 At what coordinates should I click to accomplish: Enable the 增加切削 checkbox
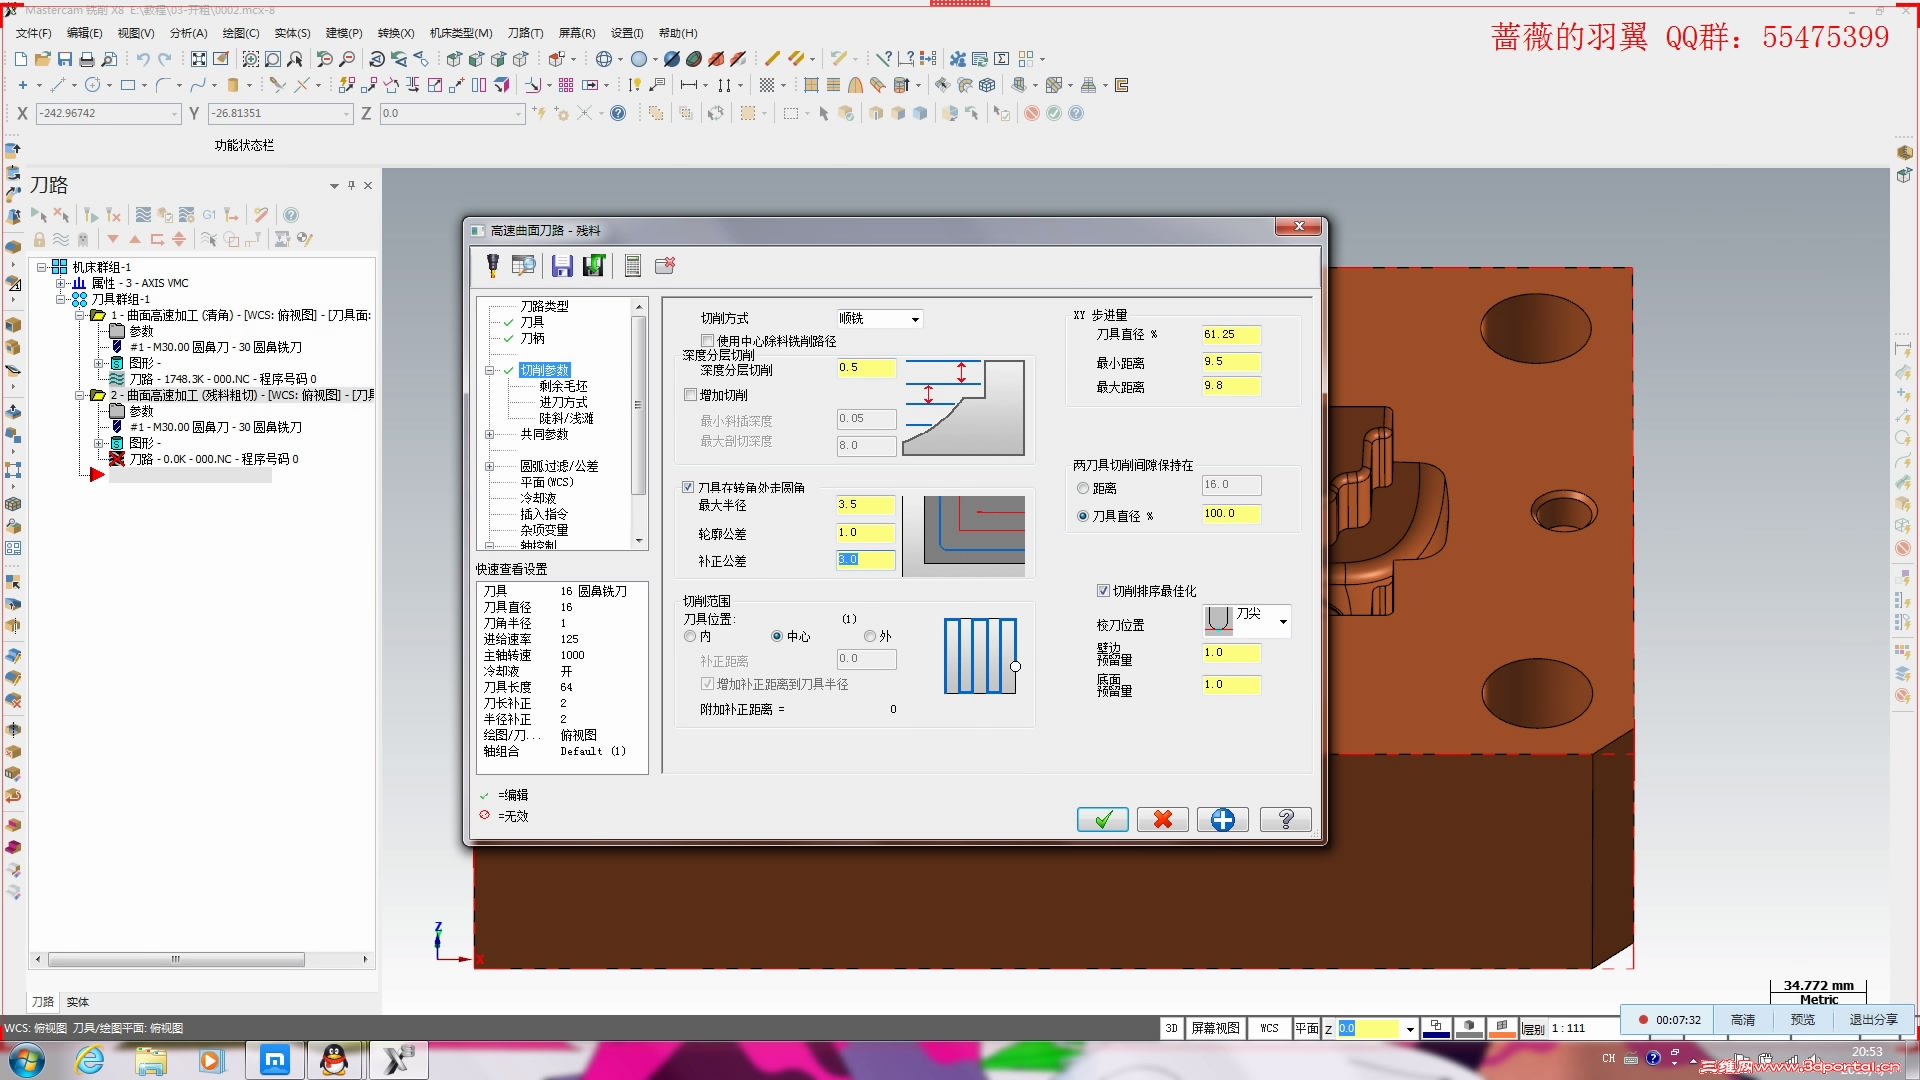click(691, 395)
